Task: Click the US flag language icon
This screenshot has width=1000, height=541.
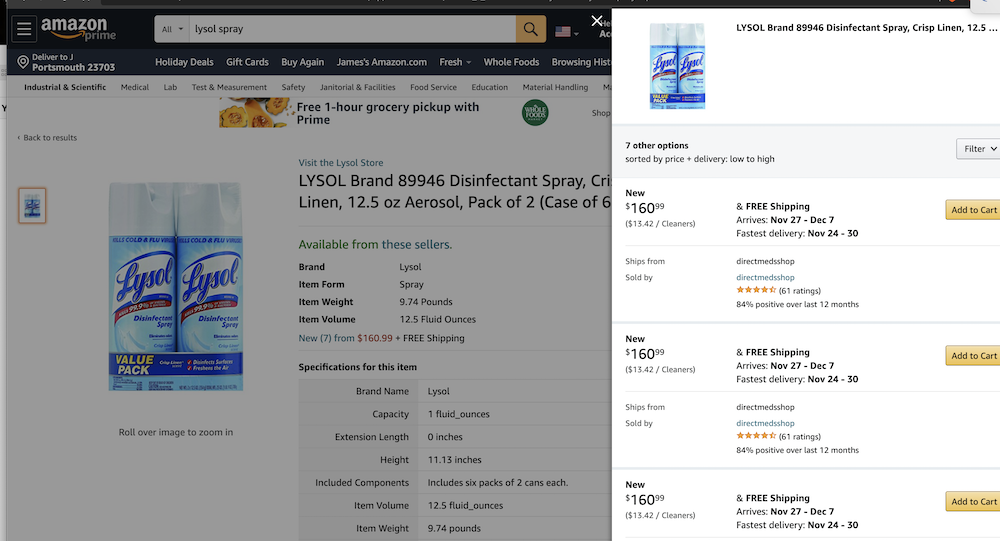Action: [564, 32]
